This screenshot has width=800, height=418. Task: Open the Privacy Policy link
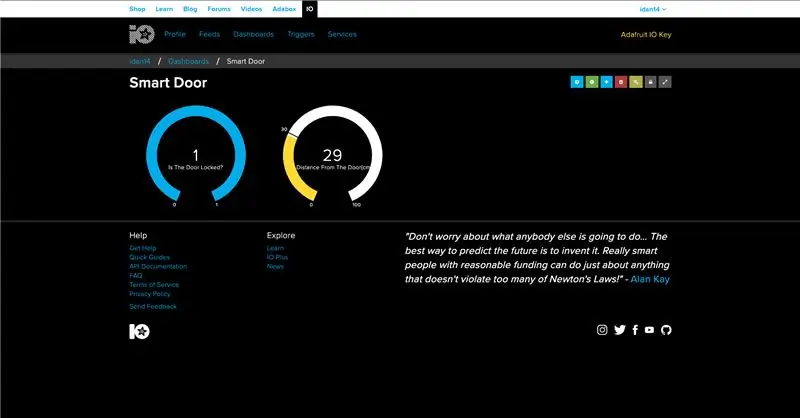[150, 294]
